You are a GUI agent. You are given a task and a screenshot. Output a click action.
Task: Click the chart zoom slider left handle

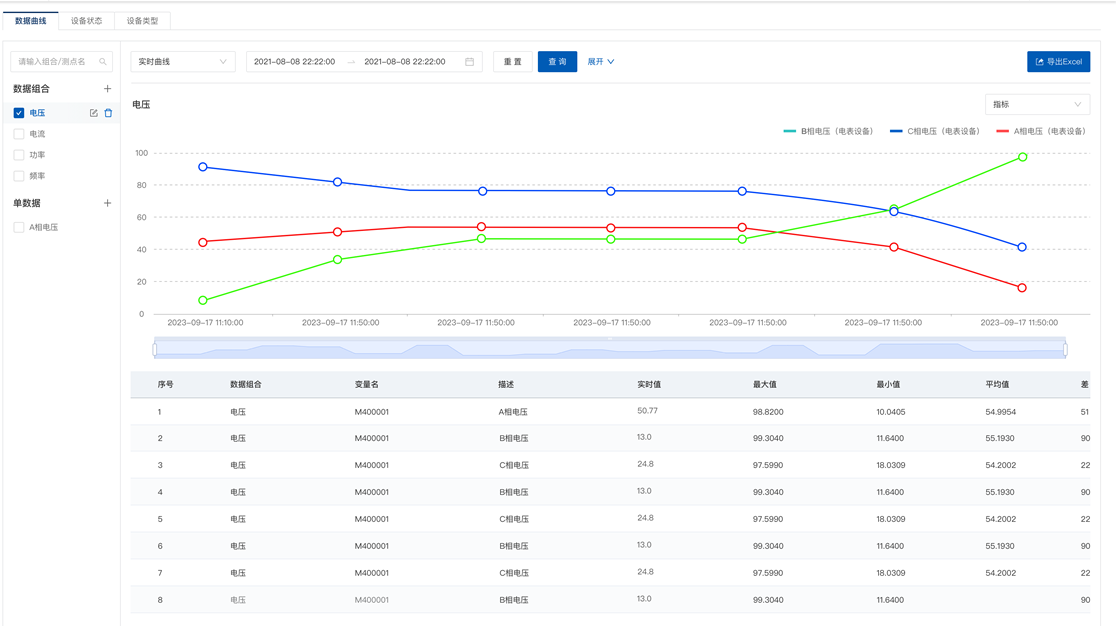155,349
